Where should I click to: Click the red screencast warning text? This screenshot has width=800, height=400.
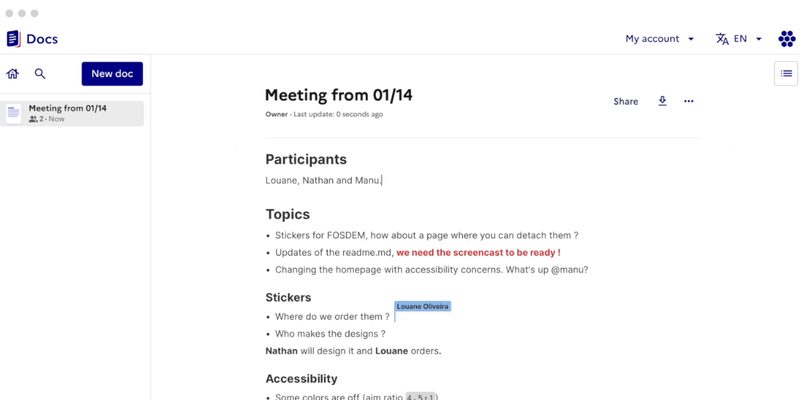pyautogui.click(x=477, y=253)
